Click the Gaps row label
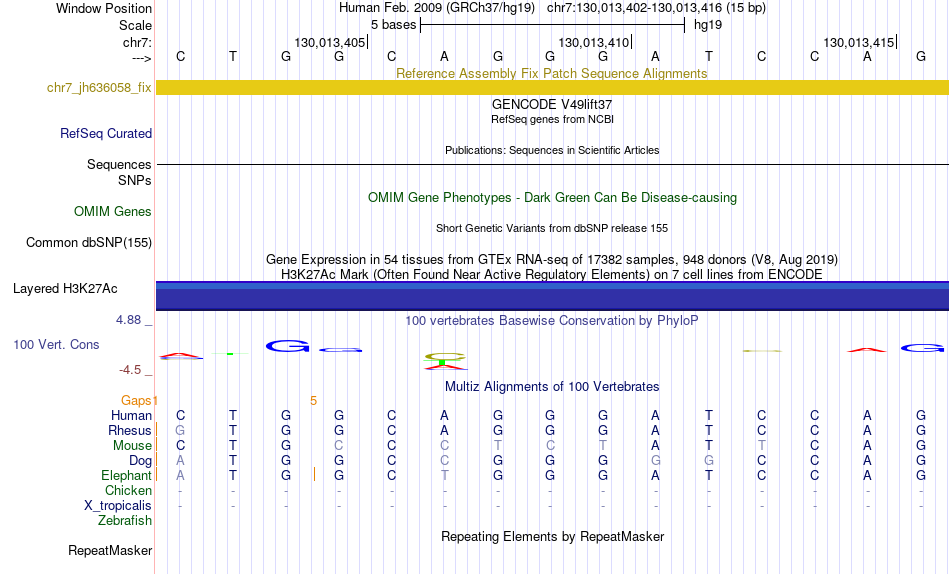950x574 pixels. (136, 401)
